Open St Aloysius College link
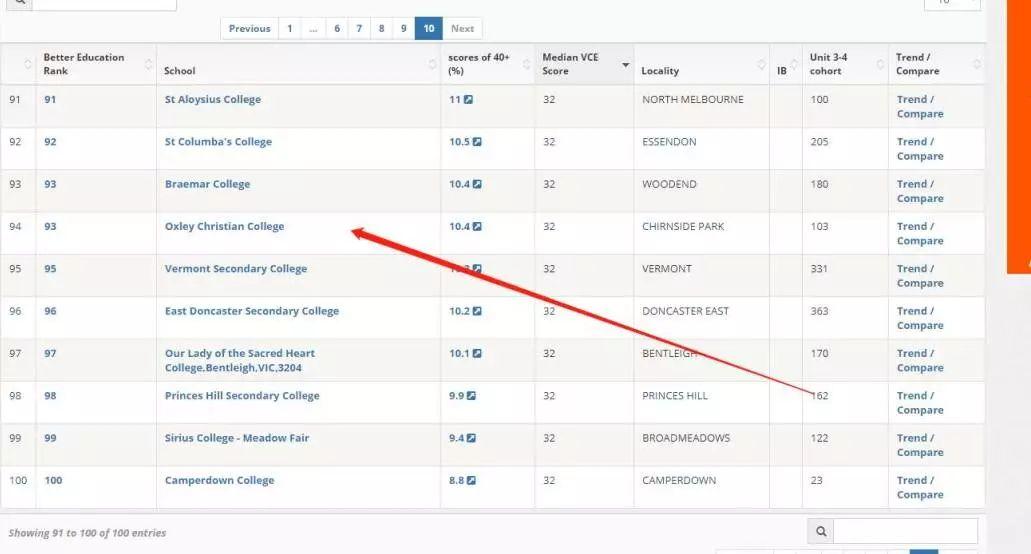 (x=212, y=99)
